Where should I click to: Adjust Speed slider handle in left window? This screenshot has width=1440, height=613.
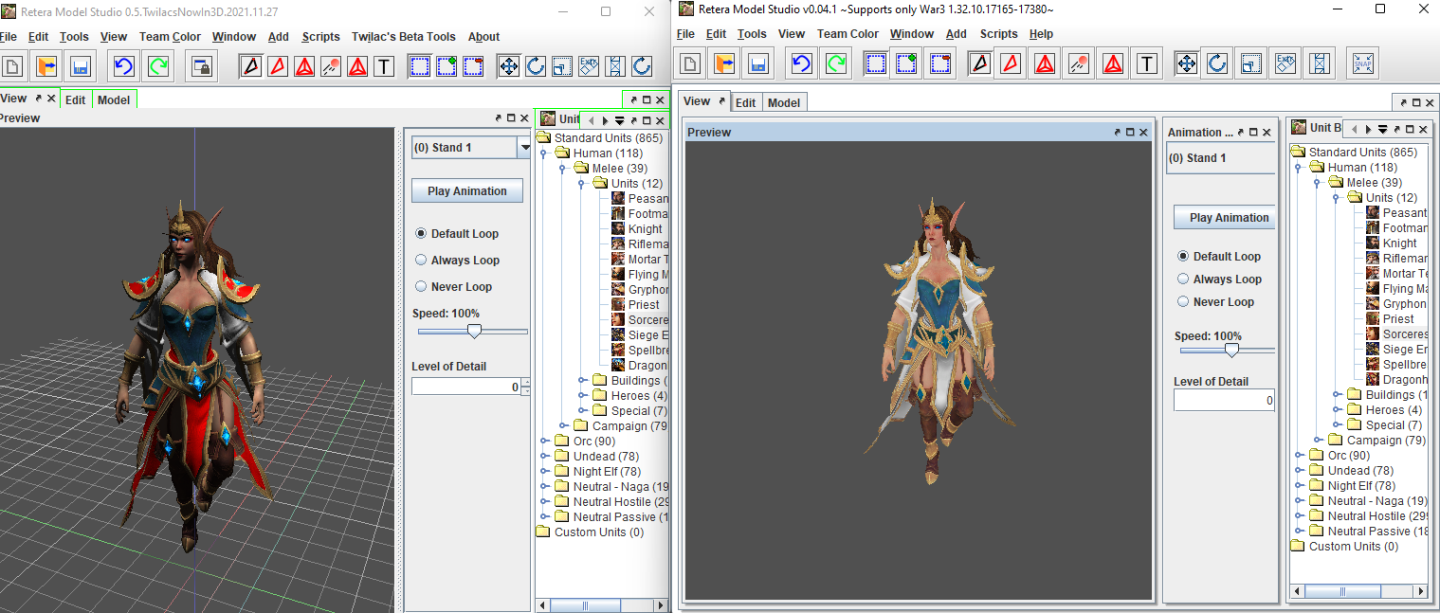(x=474, y=331)
